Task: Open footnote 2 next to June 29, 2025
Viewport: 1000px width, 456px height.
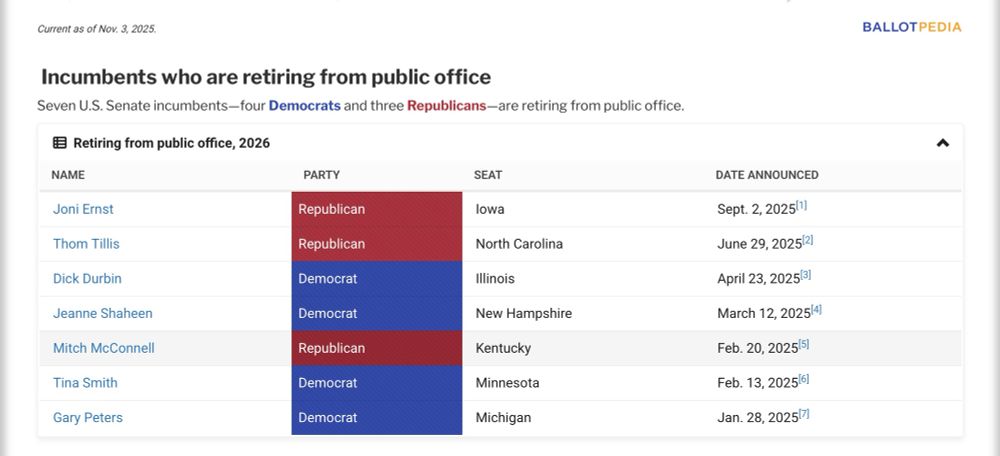Action: tap(808, 240)
